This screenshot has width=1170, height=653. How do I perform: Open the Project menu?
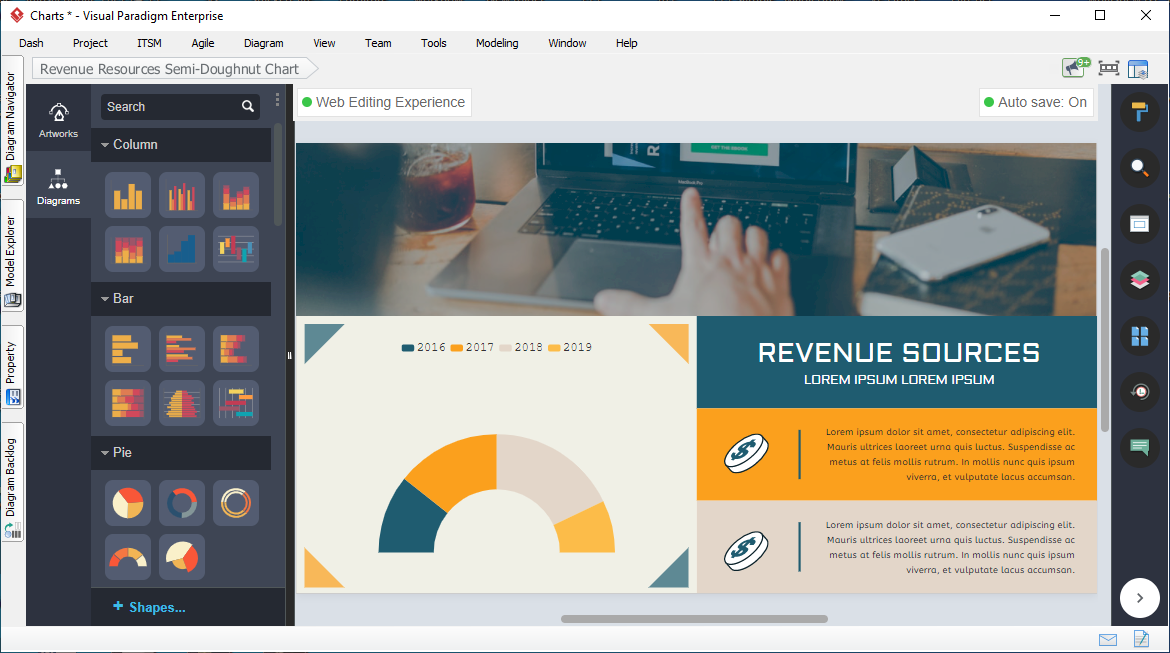click(90, 43)
